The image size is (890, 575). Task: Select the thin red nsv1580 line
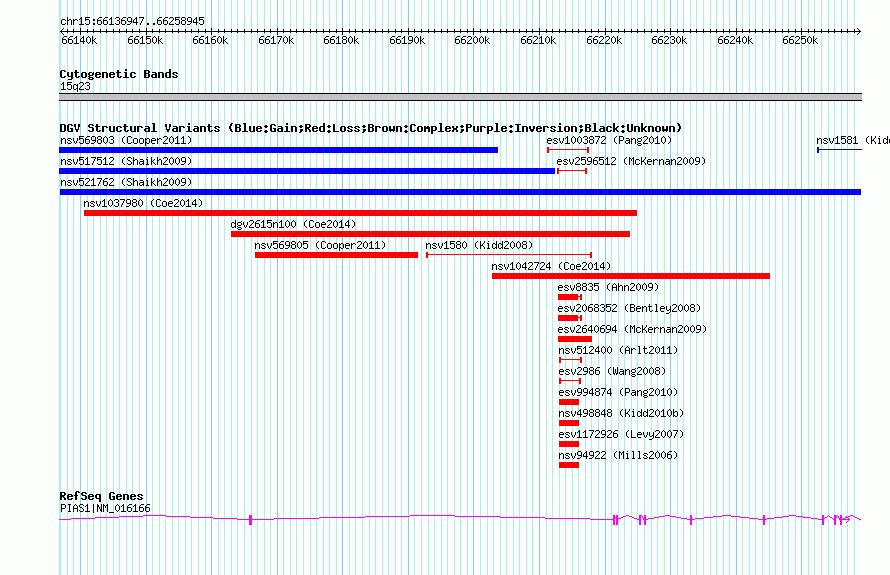509,255
